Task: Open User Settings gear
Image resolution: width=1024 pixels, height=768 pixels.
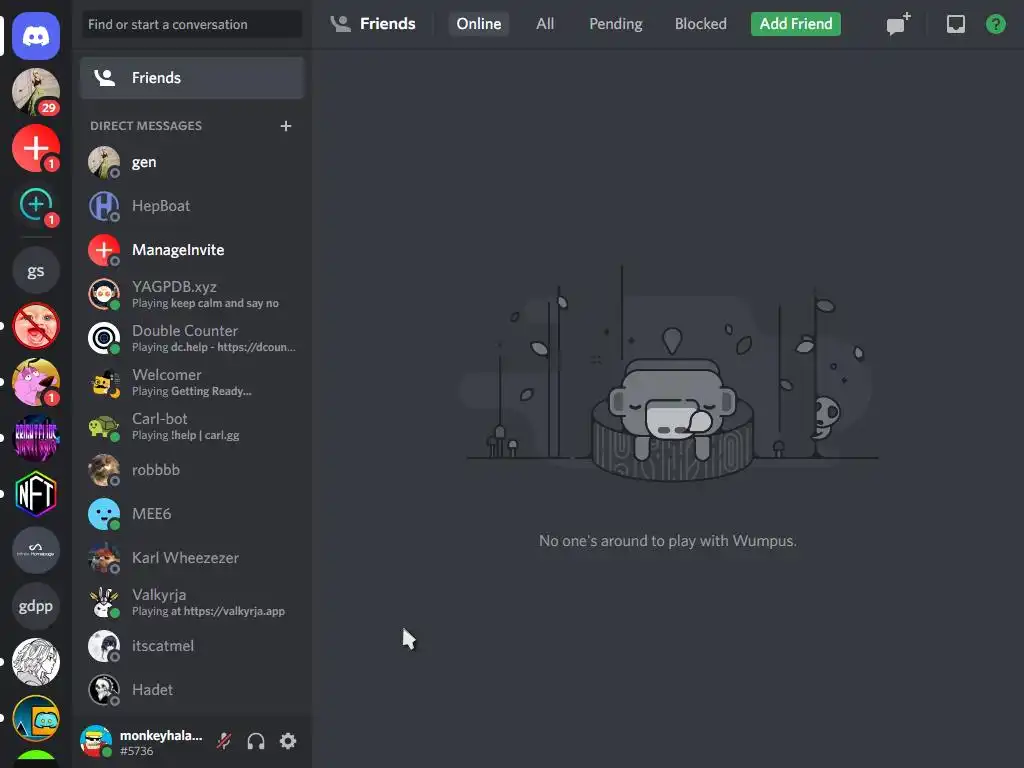Action: point(288,741)
